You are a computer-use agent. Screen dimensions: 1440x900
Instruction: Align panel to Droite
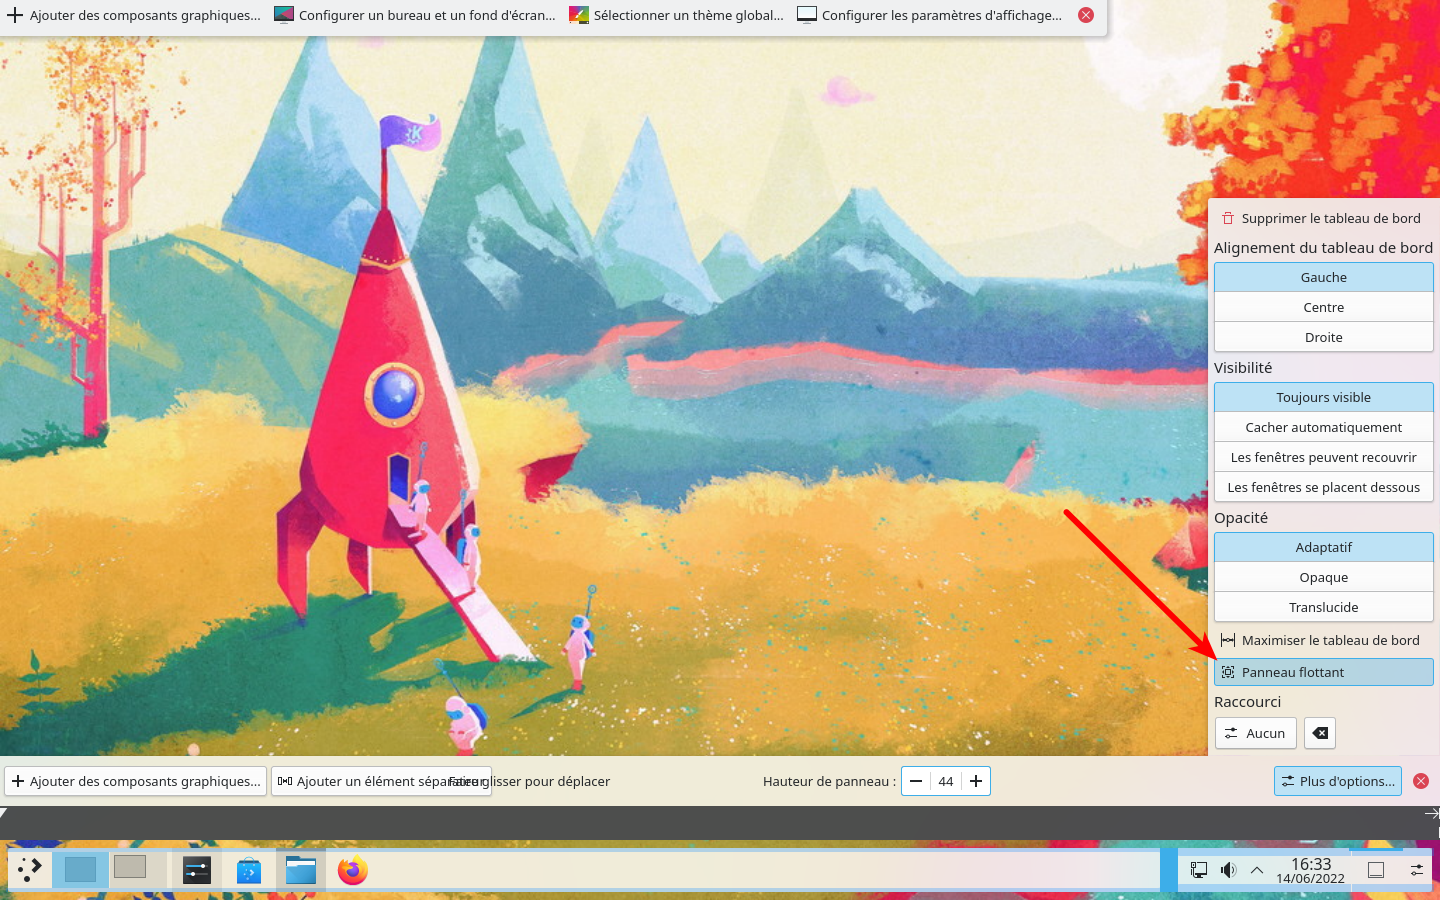tap(1324, 337)
